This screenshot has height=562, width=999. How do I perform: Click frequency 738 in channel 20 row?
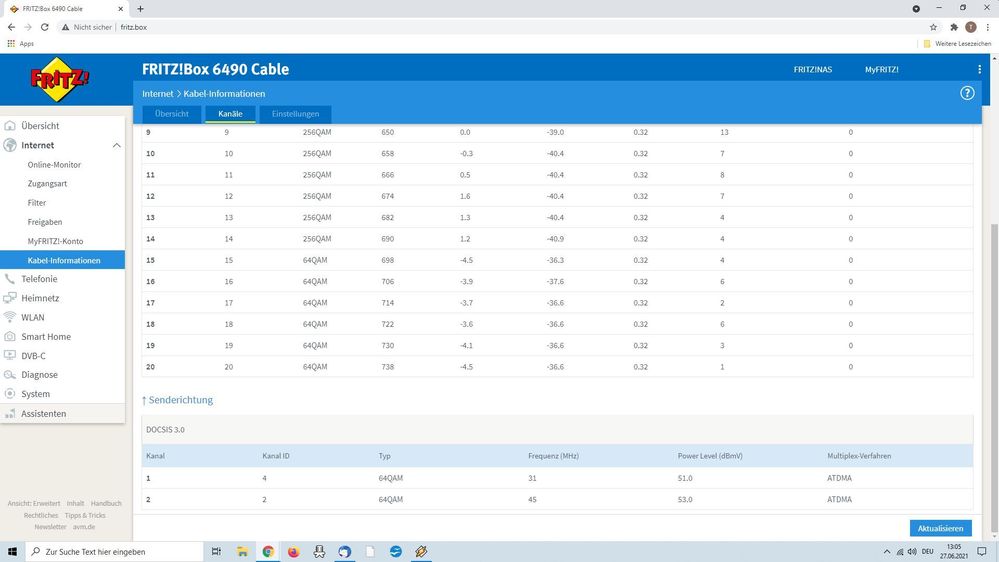tap(387, 367)
